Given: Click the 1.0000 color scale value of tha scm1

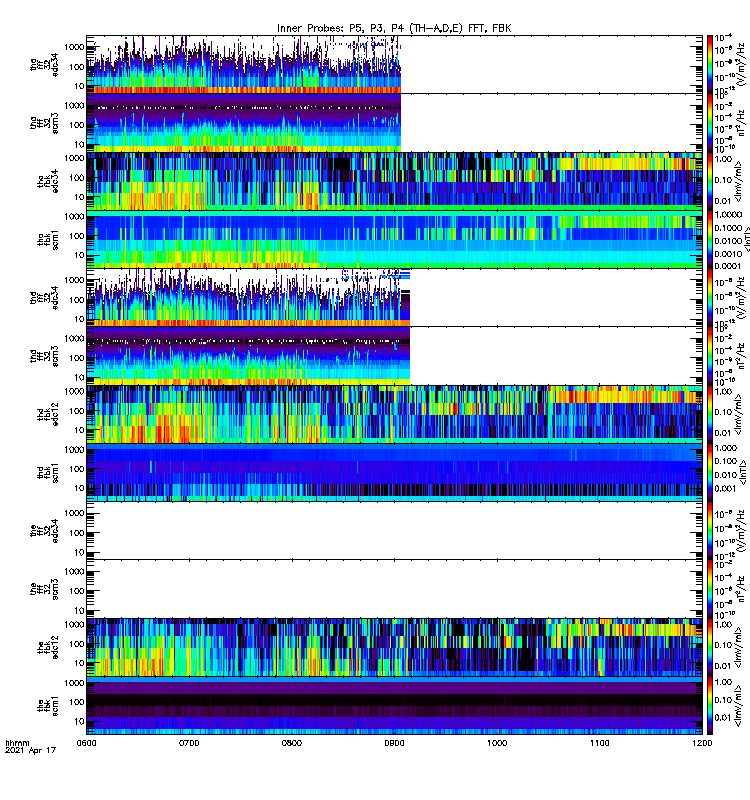Looking at the screenshot, I should tap(728, 215).
